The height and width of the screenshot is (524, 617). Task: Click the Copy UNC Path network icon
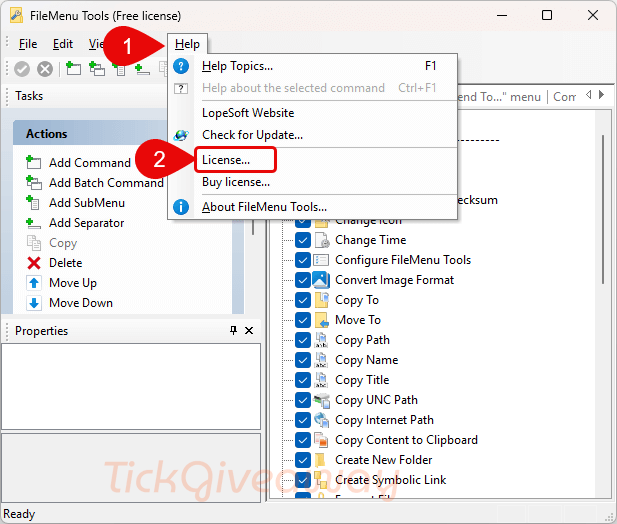coord(321,400)
